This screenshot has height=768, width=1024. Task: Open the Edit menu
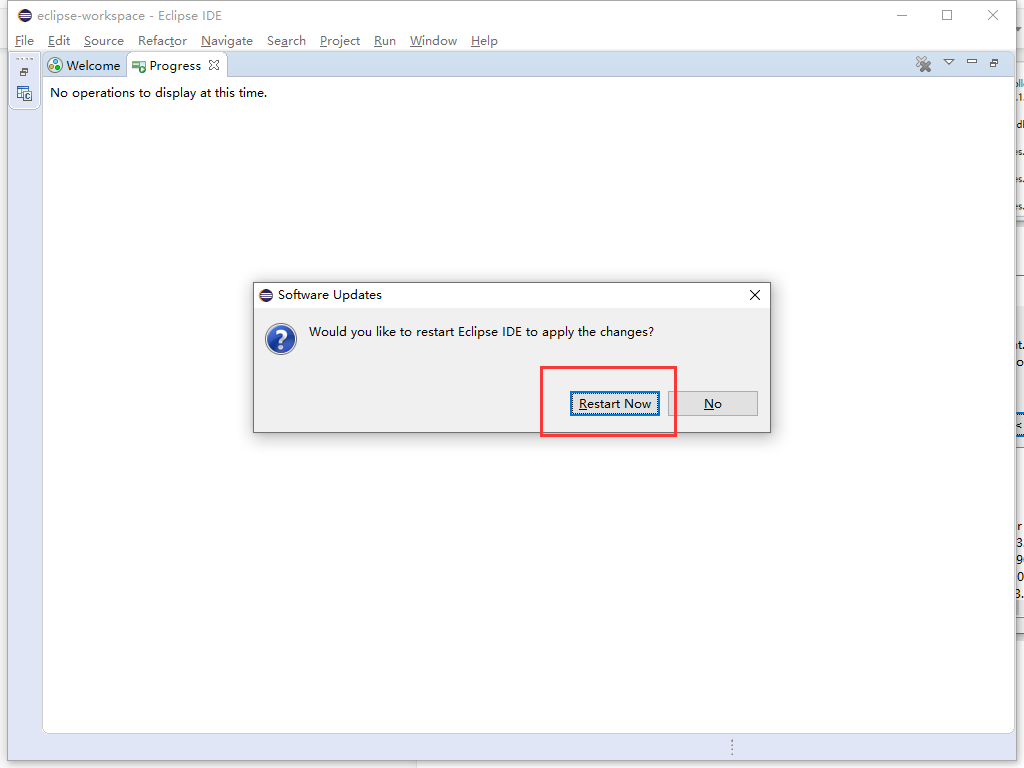[59, 40]
